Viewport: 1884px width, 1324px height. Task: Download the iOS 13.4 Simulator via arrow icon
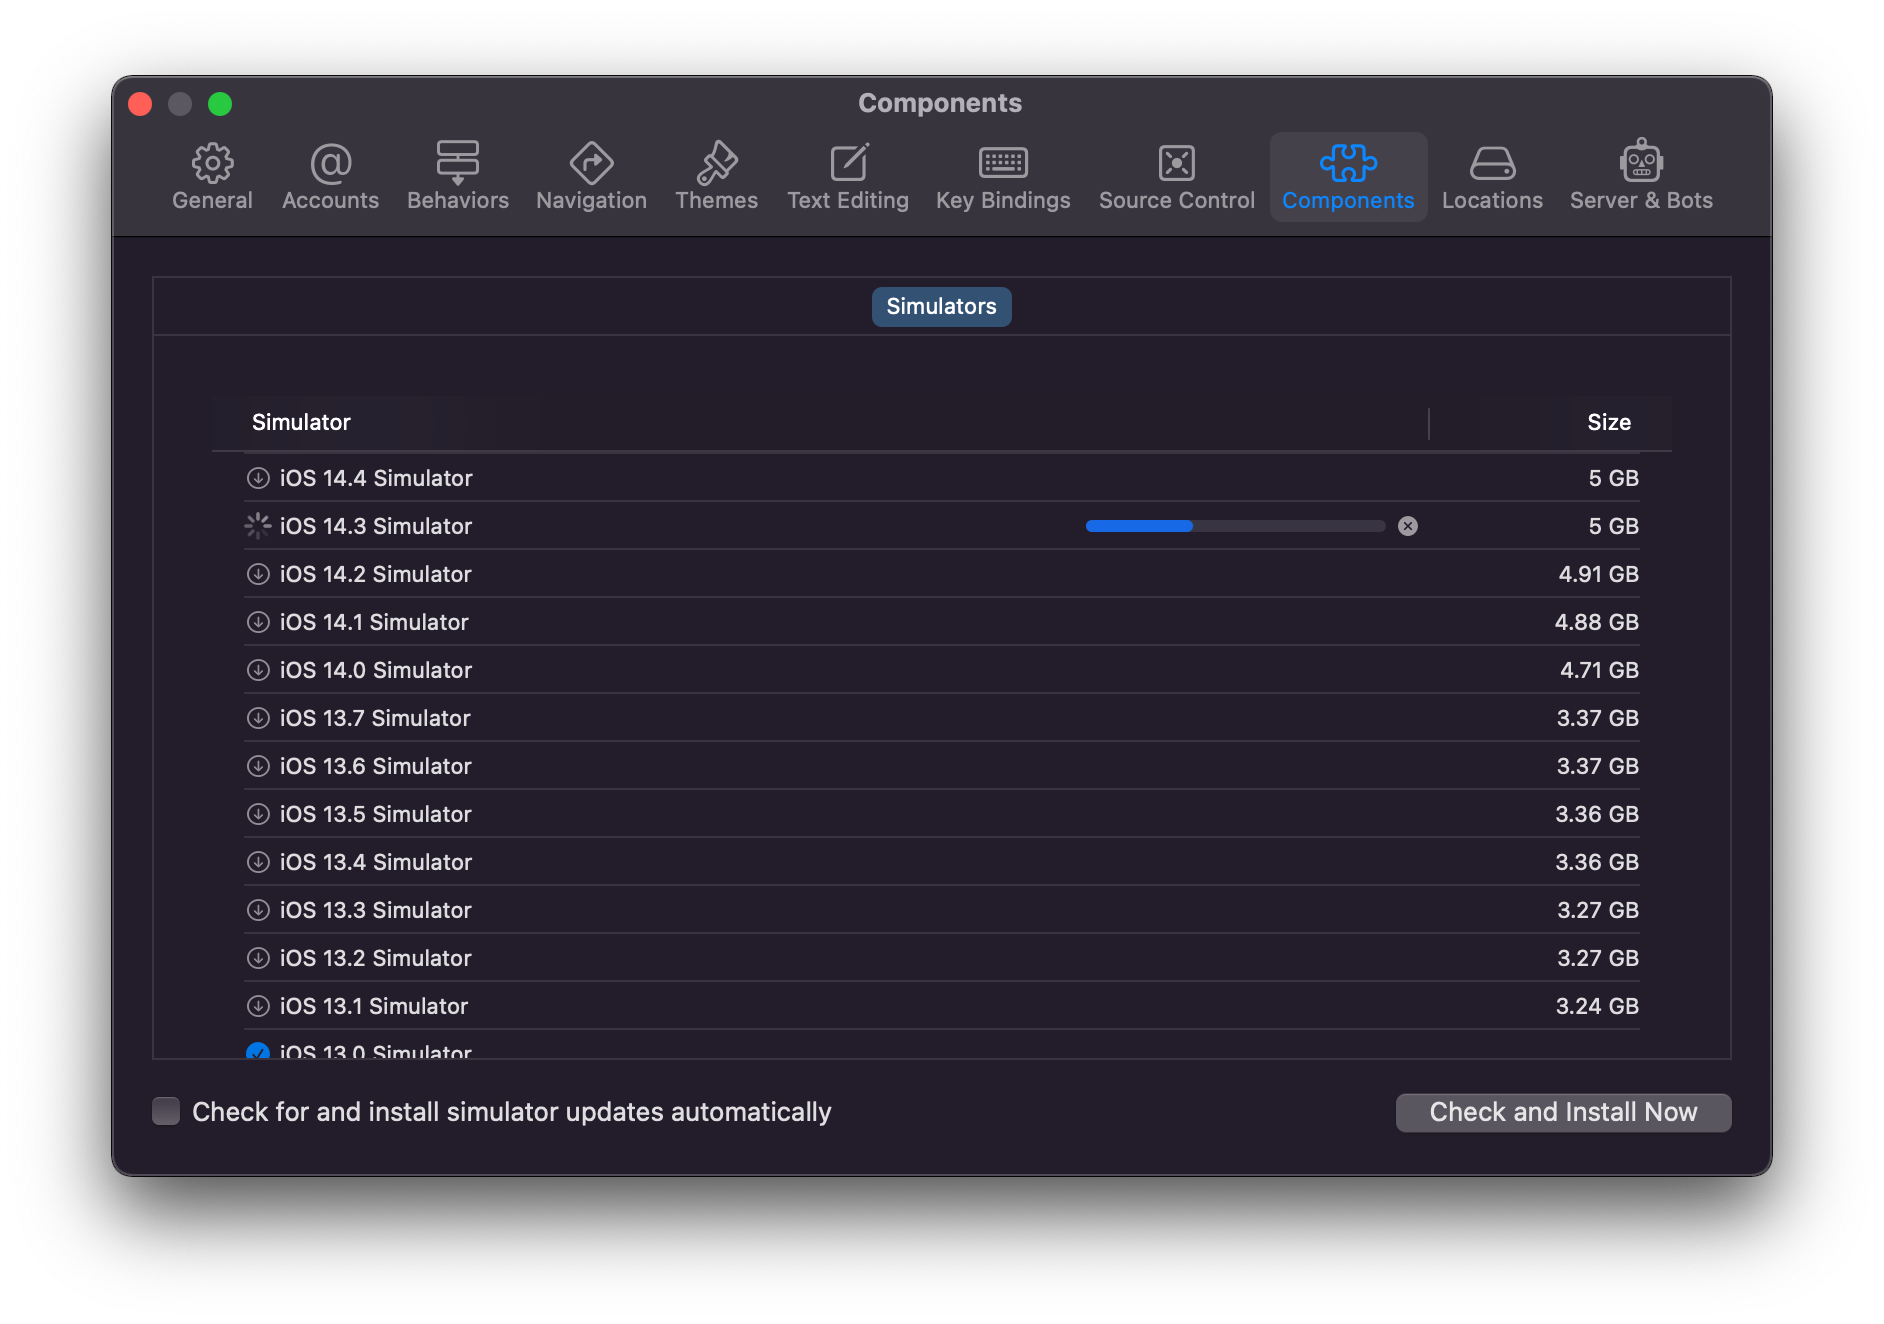(258, 862)
